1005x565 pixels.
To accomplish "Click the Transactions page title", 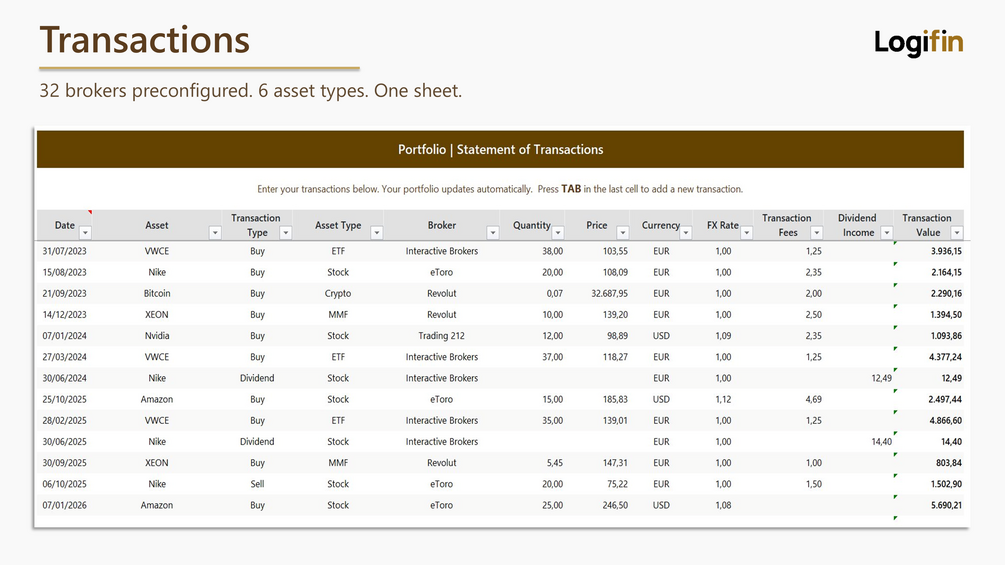I will click(144, 40).
